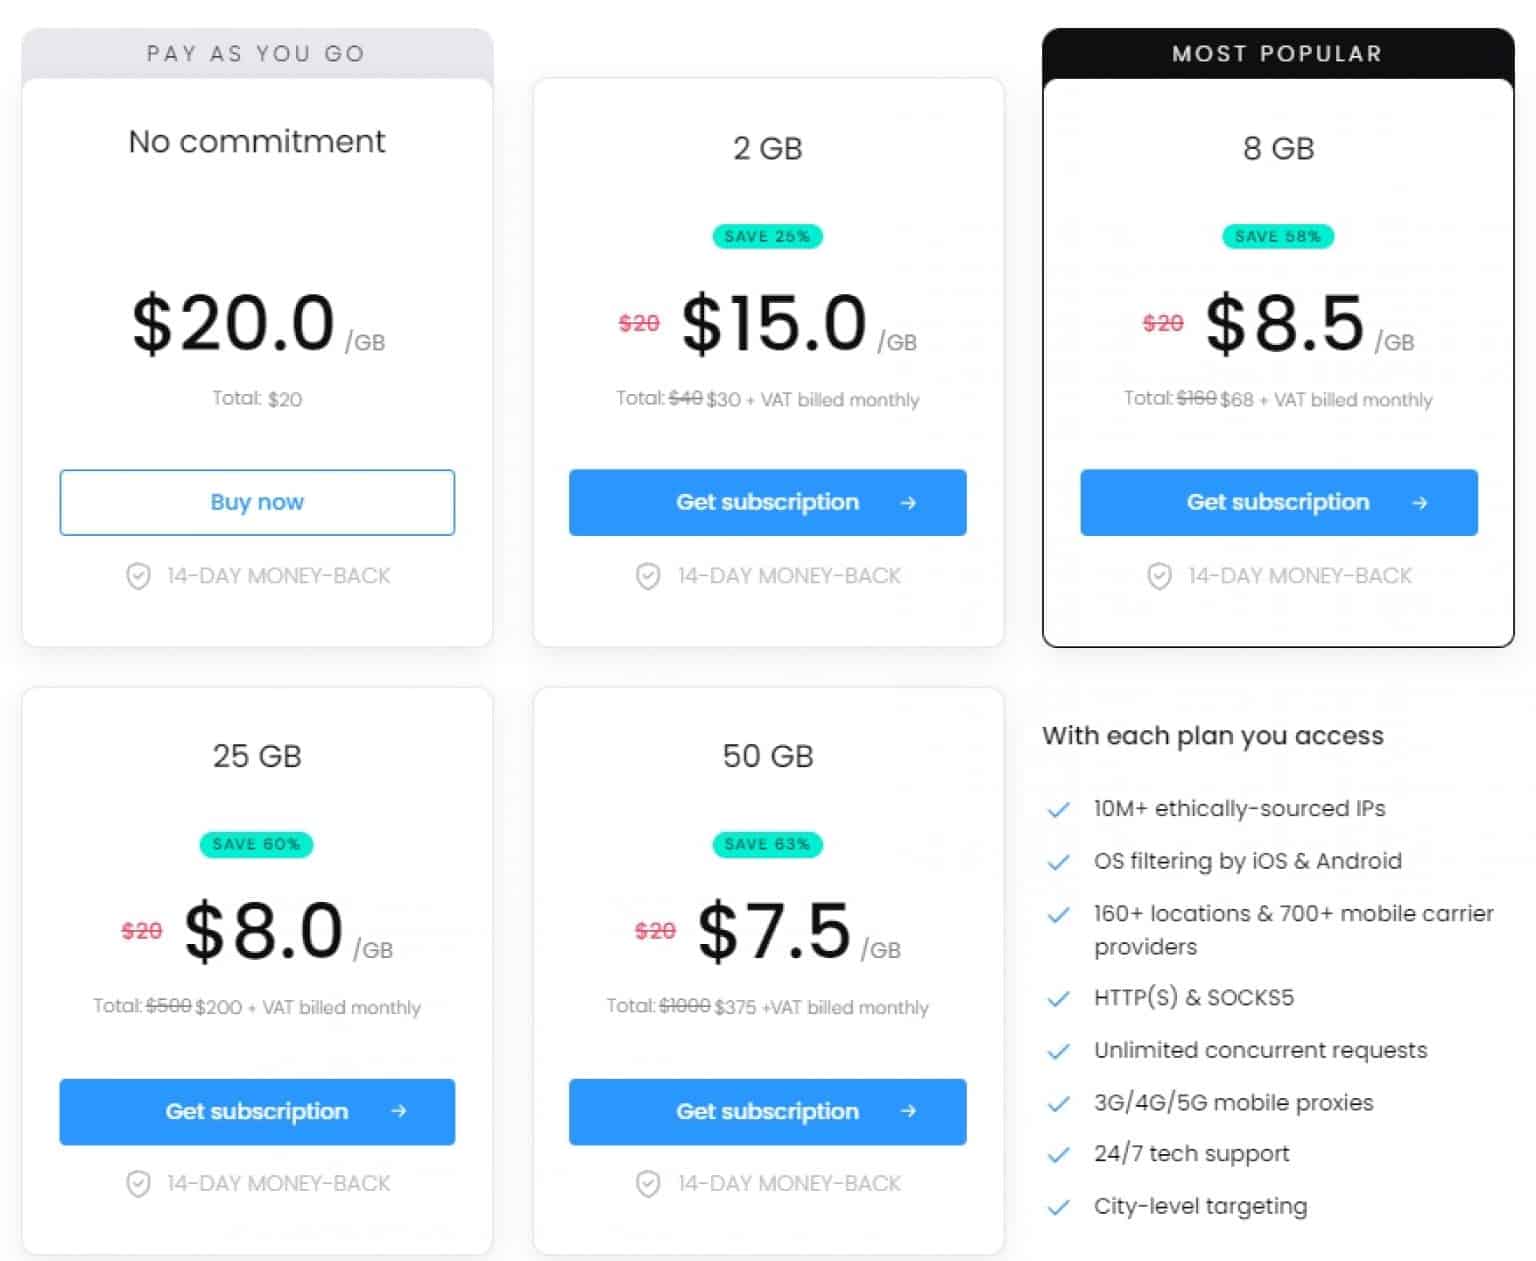
Task: Click the checkmark beside Unlimited concurrent requests
Action: pyautogui.click(x=1058, y=1051)
